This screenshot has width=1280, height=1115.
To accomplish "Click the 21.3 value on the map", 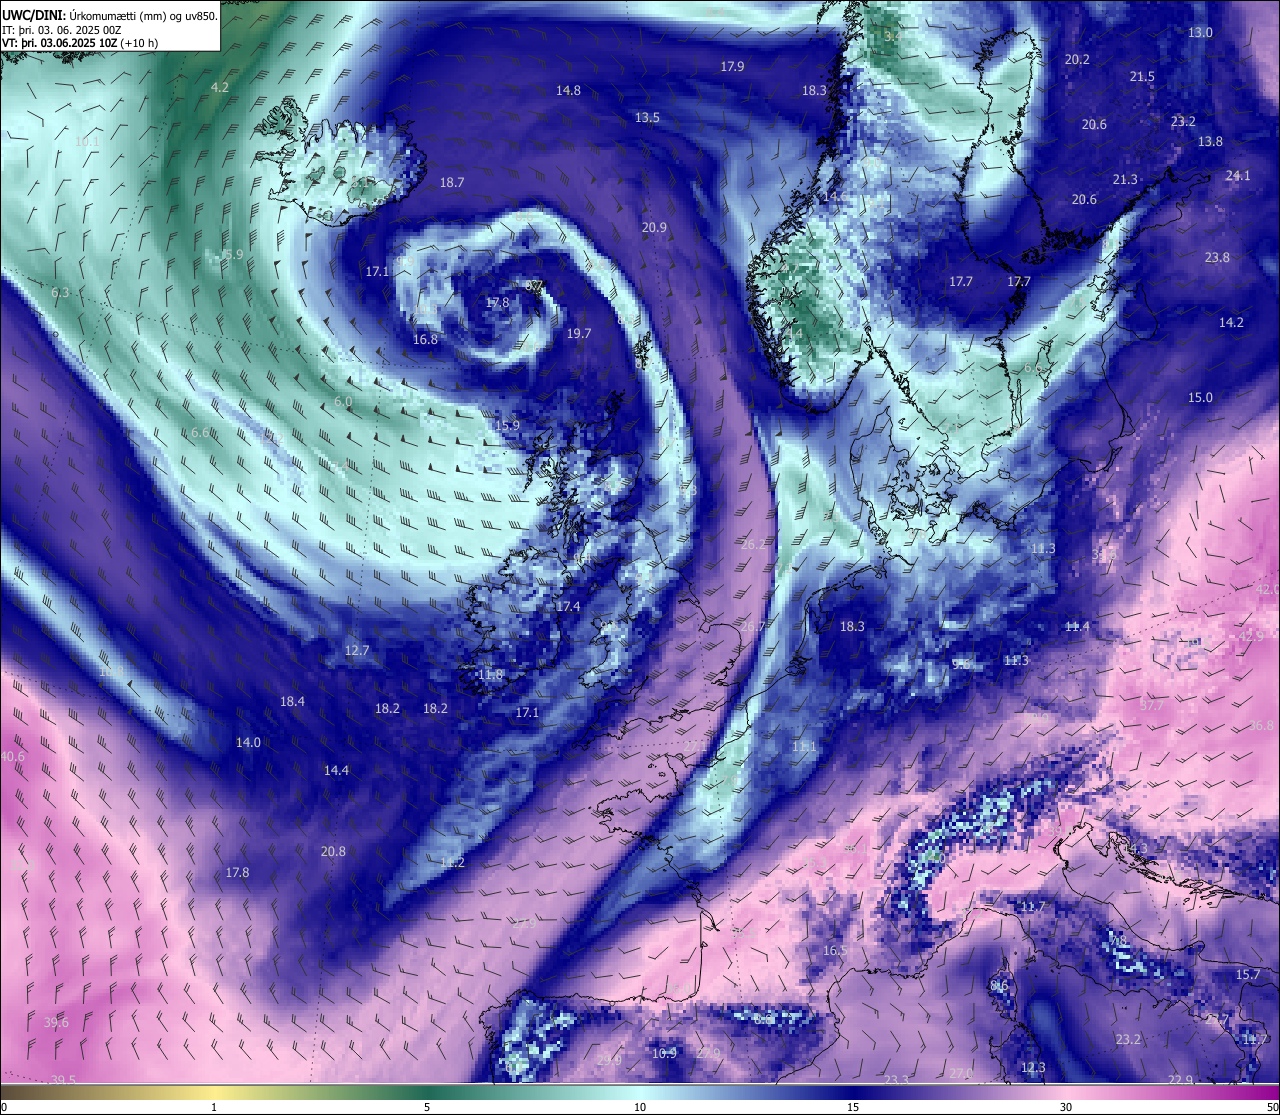I will [x=1125, y=180].
